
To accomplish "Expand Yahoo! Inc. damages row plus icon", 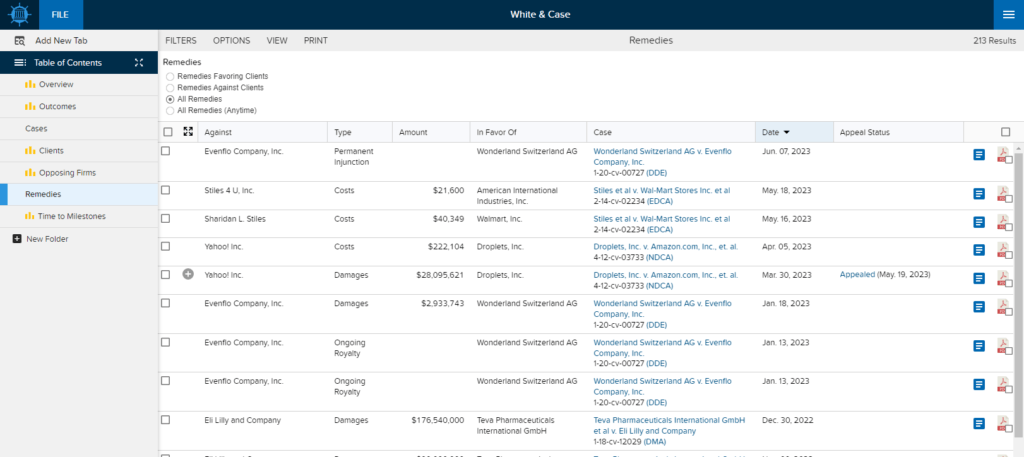I will [x=188, y=275].
